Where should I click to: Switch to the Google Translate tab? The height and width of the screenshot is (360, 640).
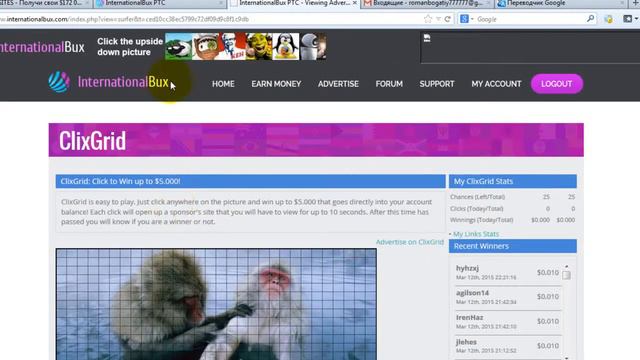(562, 3)
